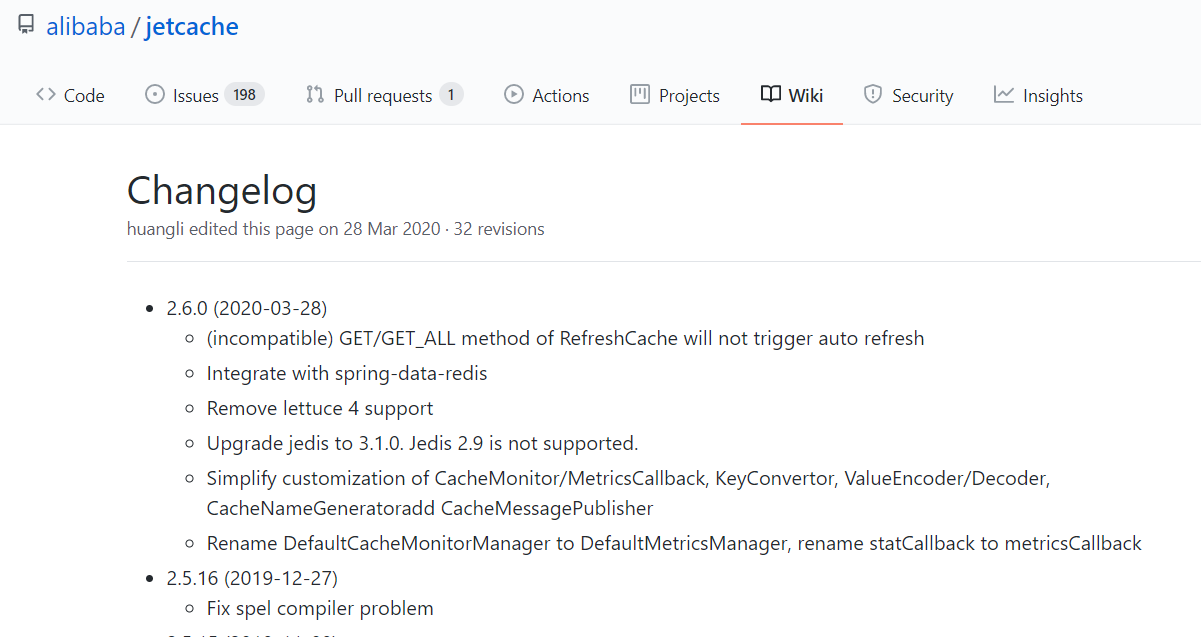Select the Projects tab label
Image resolution: width=1201 pixels, height=637 pixels.
point(689,96)
